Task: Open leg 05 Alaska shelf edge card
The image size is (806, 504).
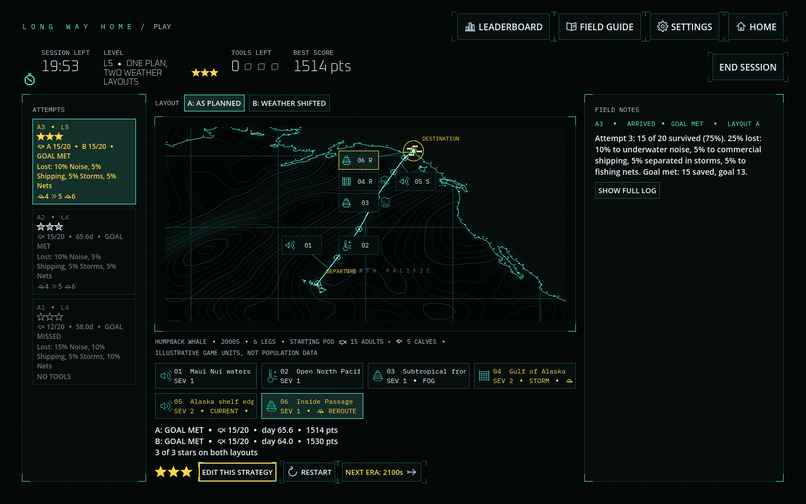Action: [x=206, y=406]
